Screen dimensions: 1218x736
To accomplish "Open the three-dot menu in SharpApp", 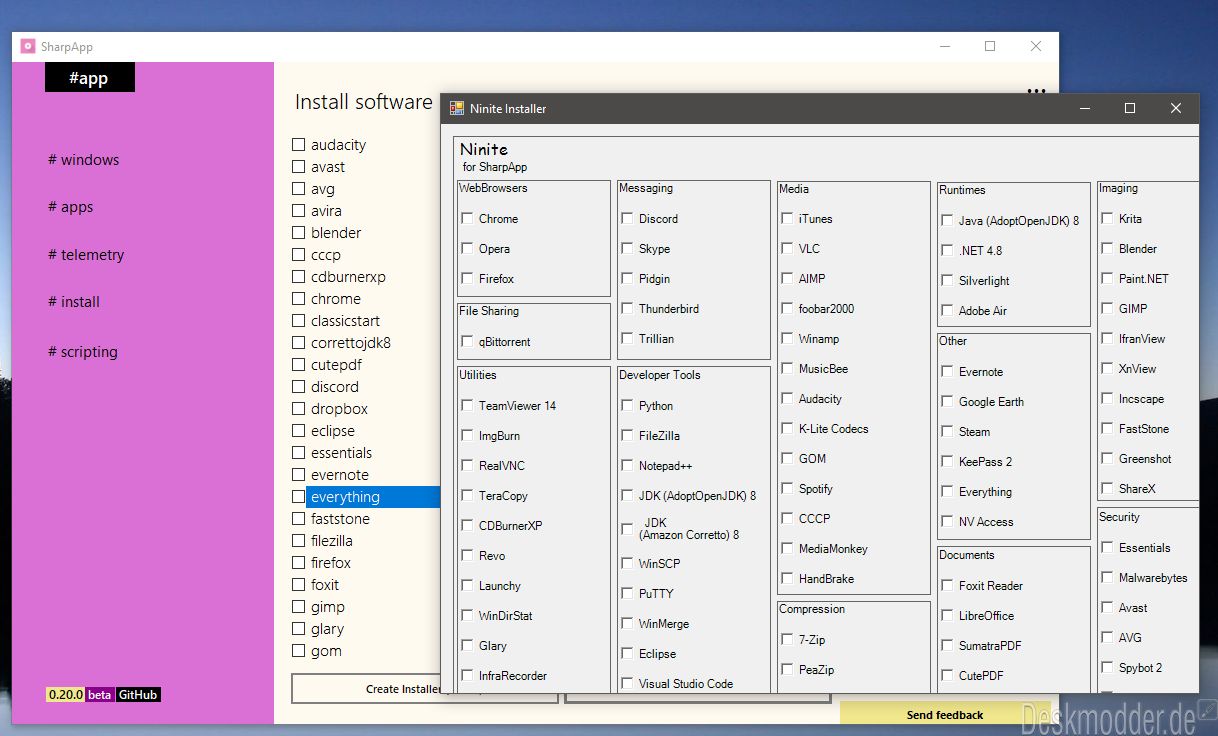I will pos(1036,91).
